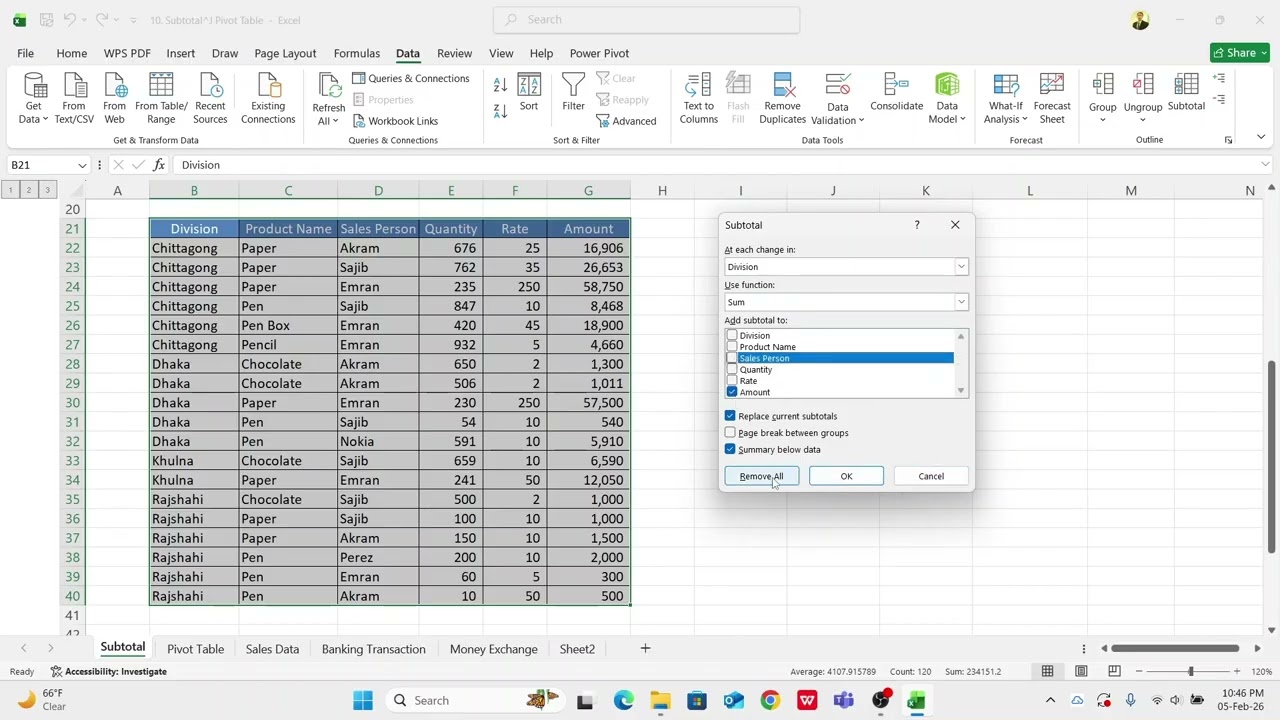
Task: Click the Share button
Action: 1240,53
